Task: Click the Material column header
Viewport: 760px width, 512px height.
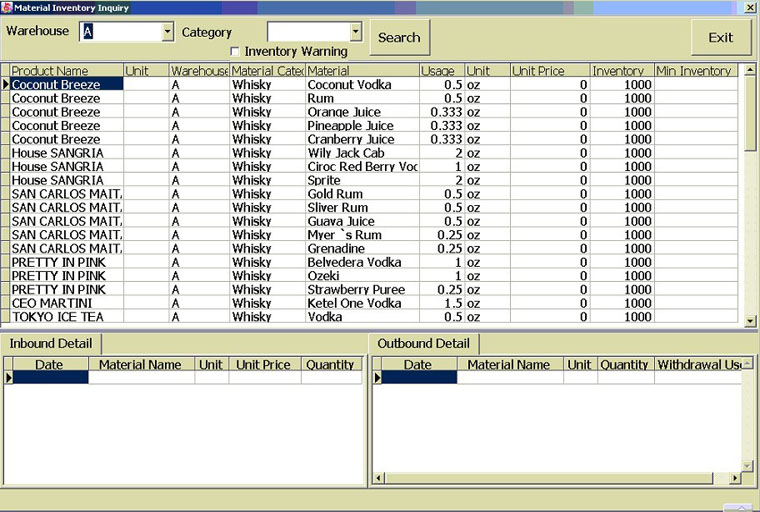Action: (x=363, y=71)
